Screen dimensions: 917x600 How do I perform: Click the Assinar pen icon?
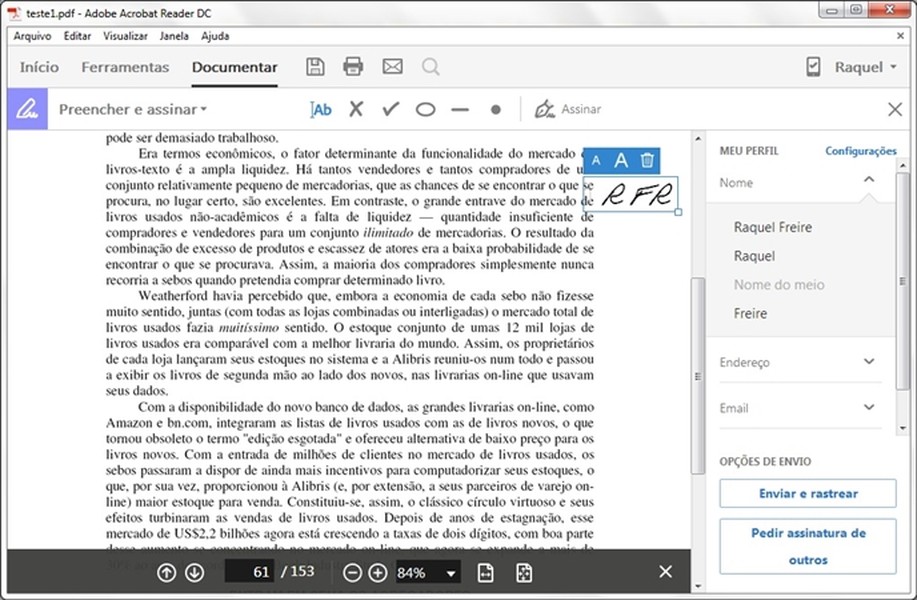pyautogui.click(x=545, y=109)
